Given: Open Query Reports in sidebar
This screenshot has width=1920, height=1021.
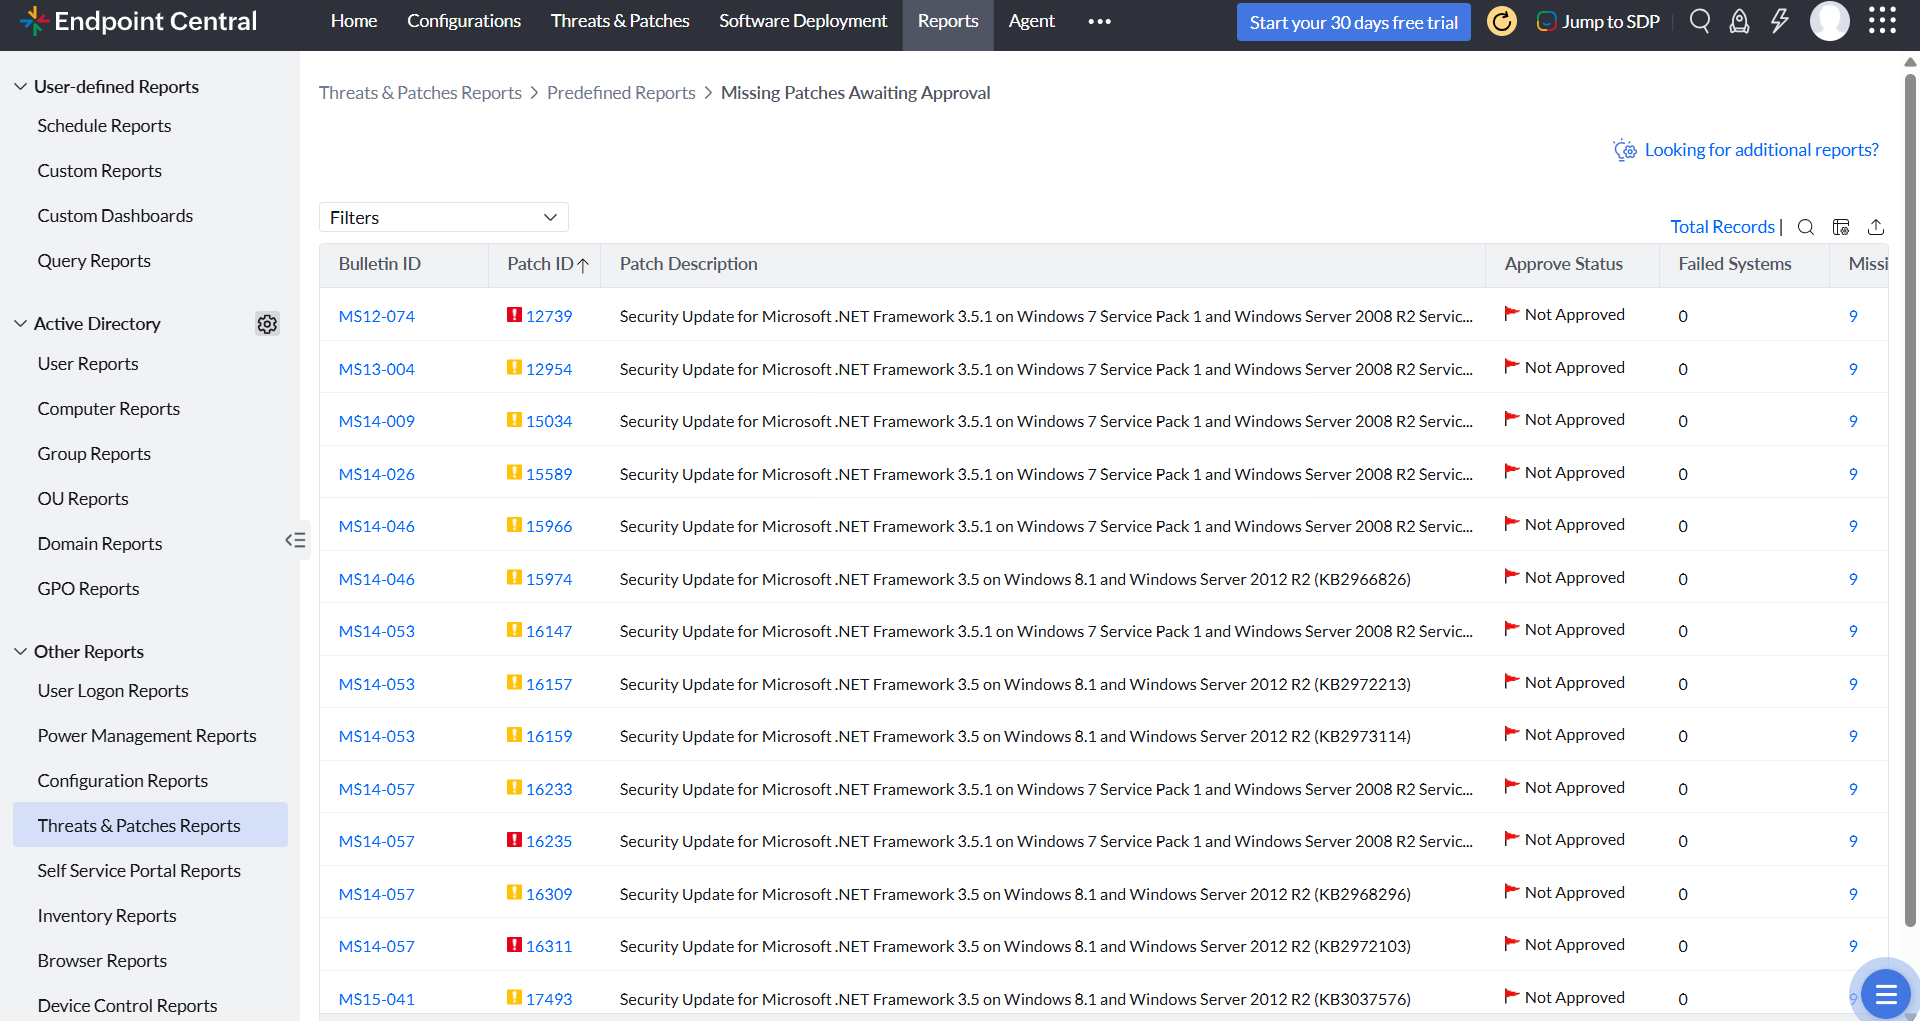Looking at the screenshot, I should (x=94, y=261).
